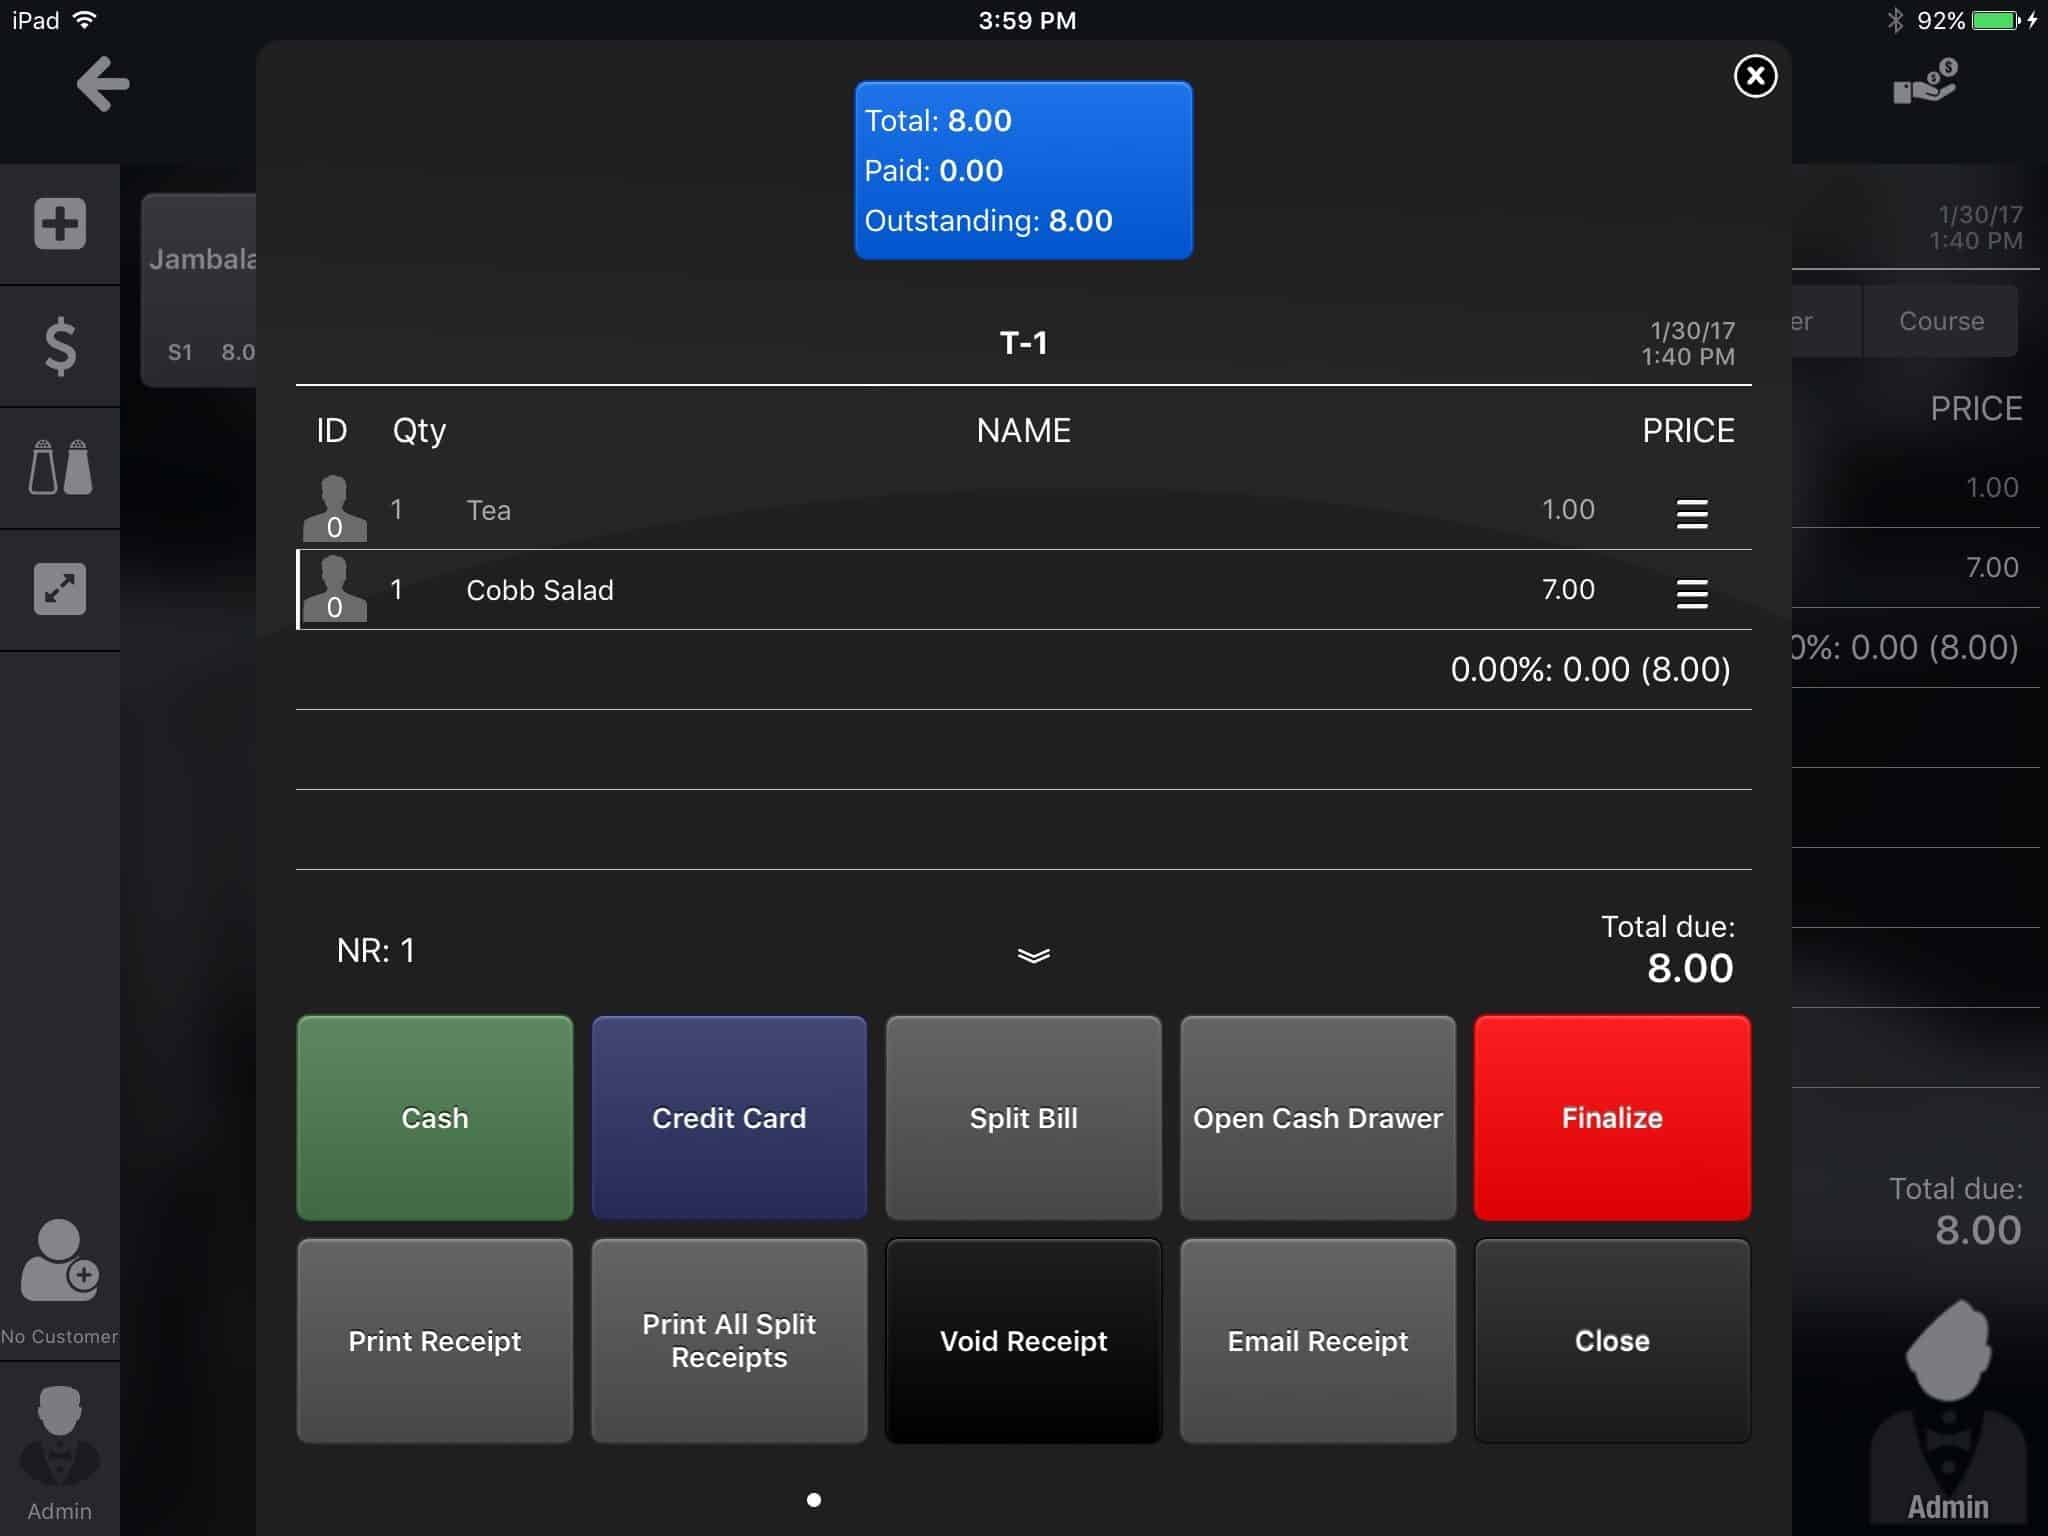Click the NR: 1 receipt number label
This screenshot has height=1536, width=2048.
coord(376,950)
